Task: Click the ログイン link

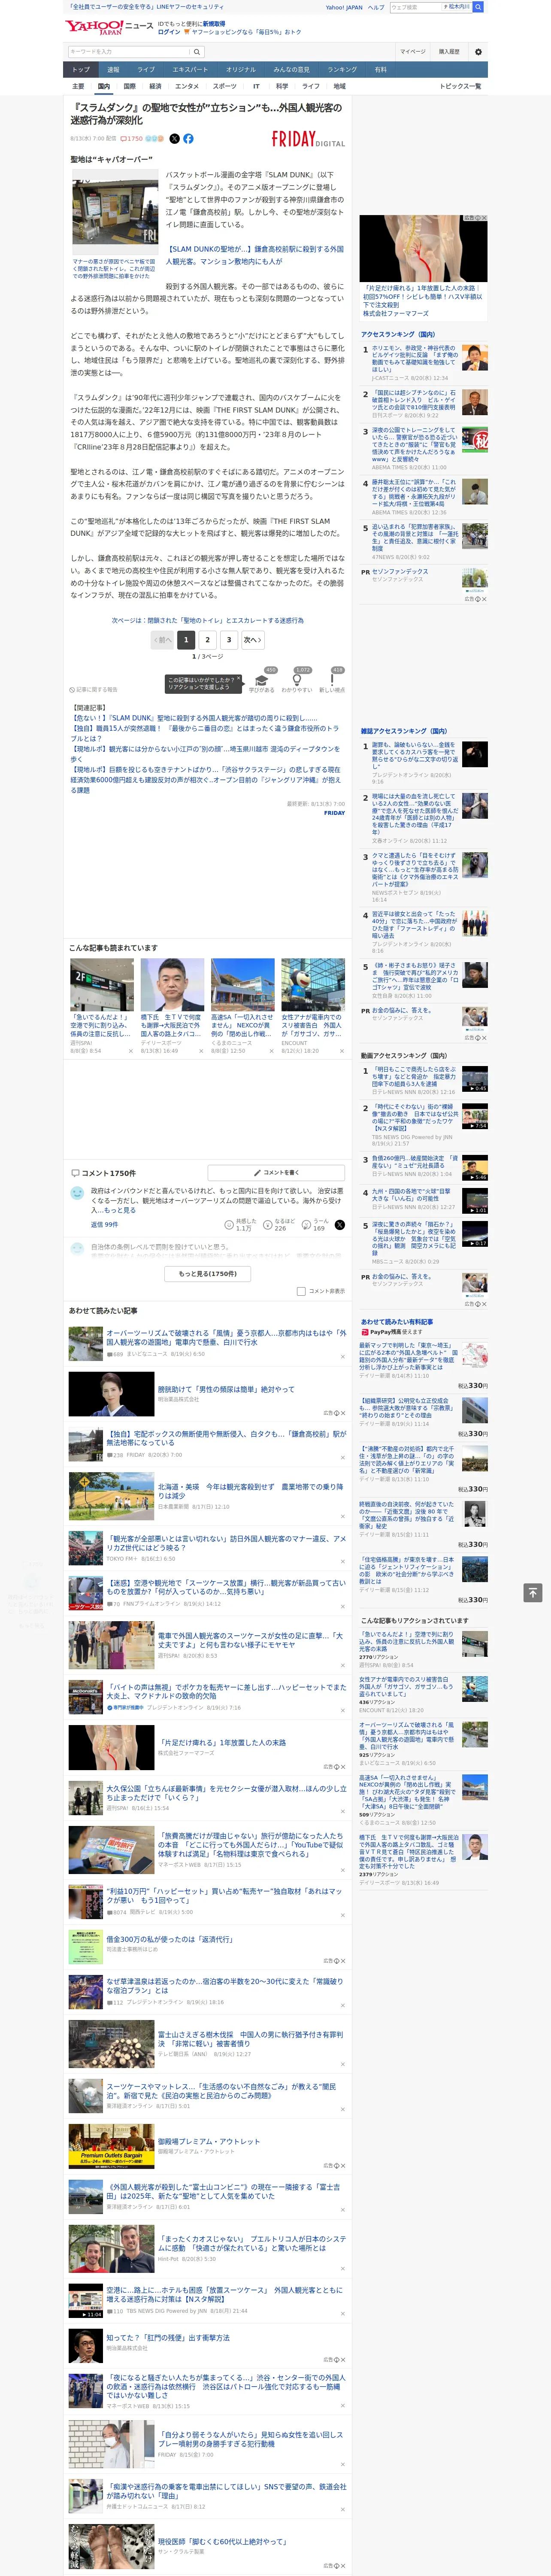Action: [x=169, y=32]
